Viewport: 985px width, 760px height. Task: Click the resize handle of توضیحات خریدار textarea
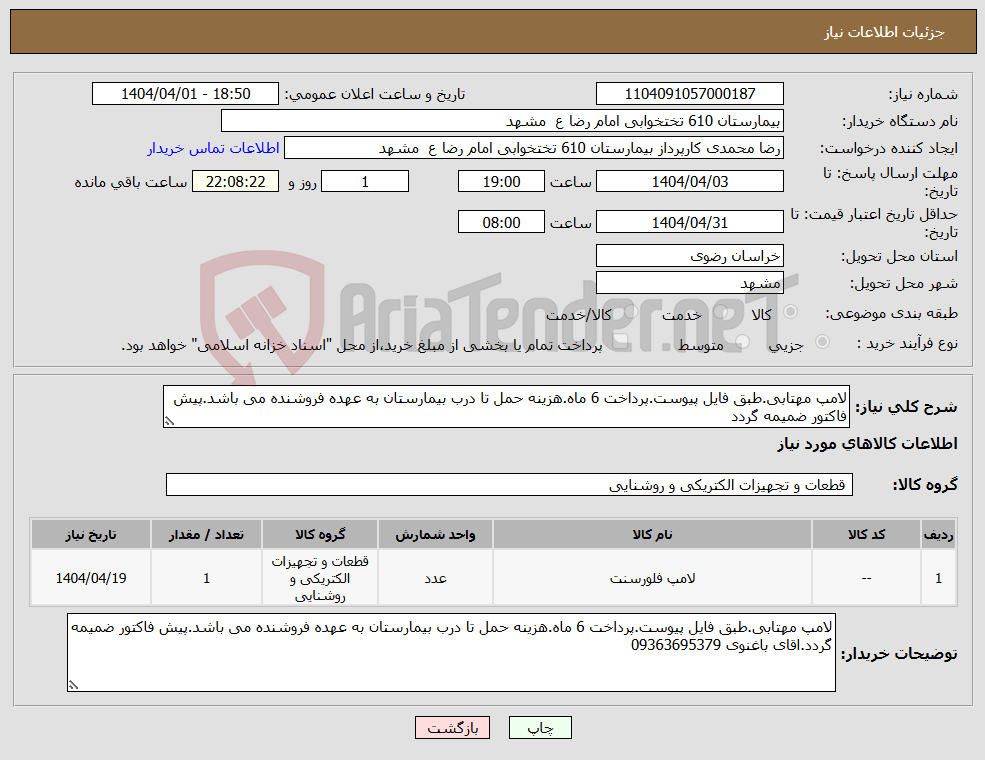73,686
